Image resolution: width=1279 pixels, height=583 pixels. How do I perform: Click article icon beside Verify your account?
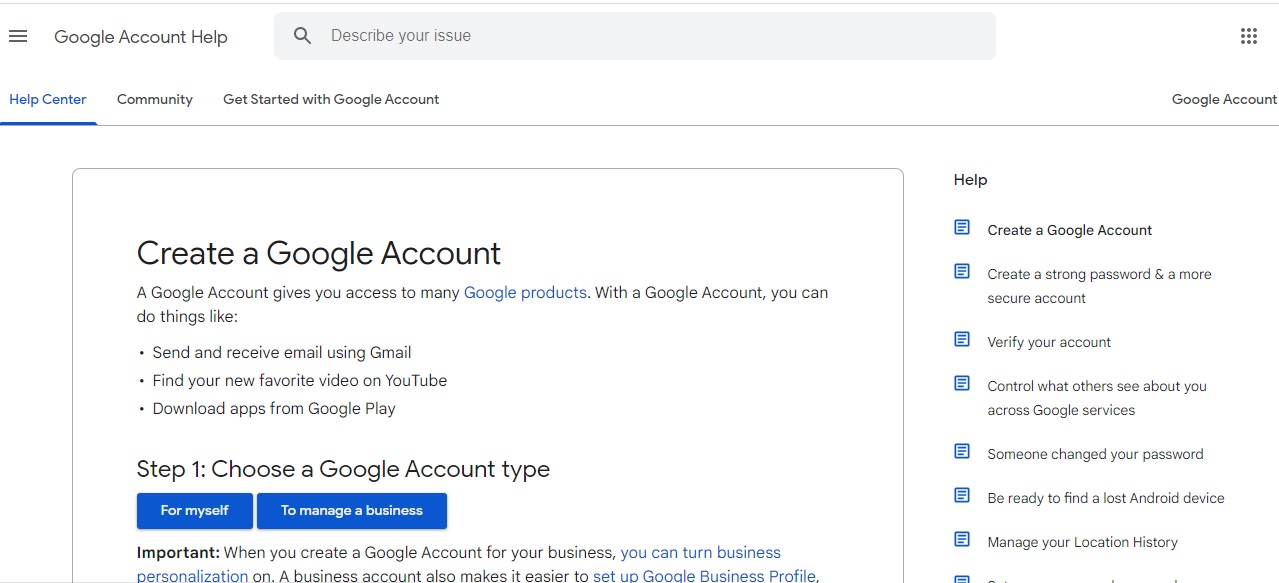coord(962,340)
